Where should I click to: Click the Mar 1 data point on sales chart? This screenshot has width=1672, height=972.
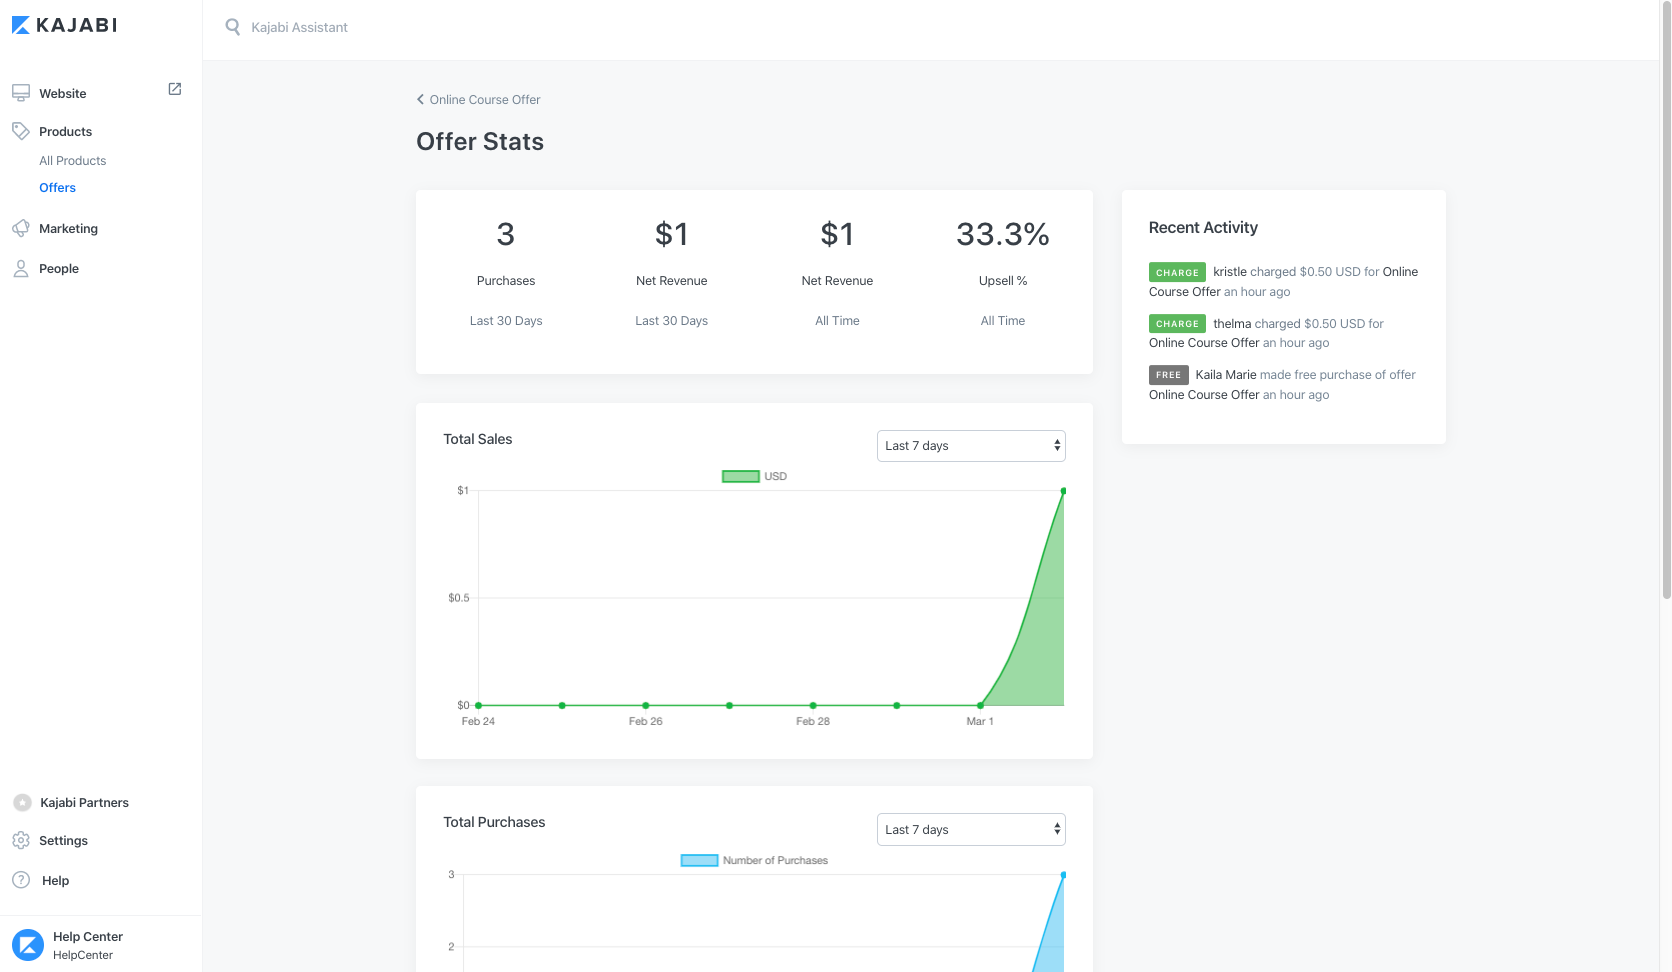980,705
